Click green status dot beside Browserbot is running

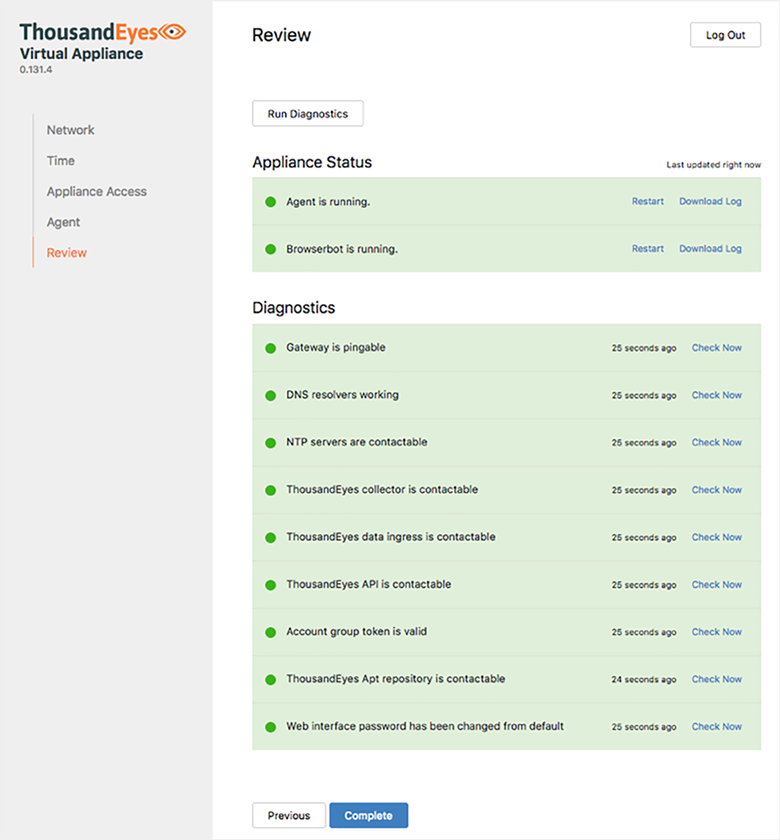point(270,249)
